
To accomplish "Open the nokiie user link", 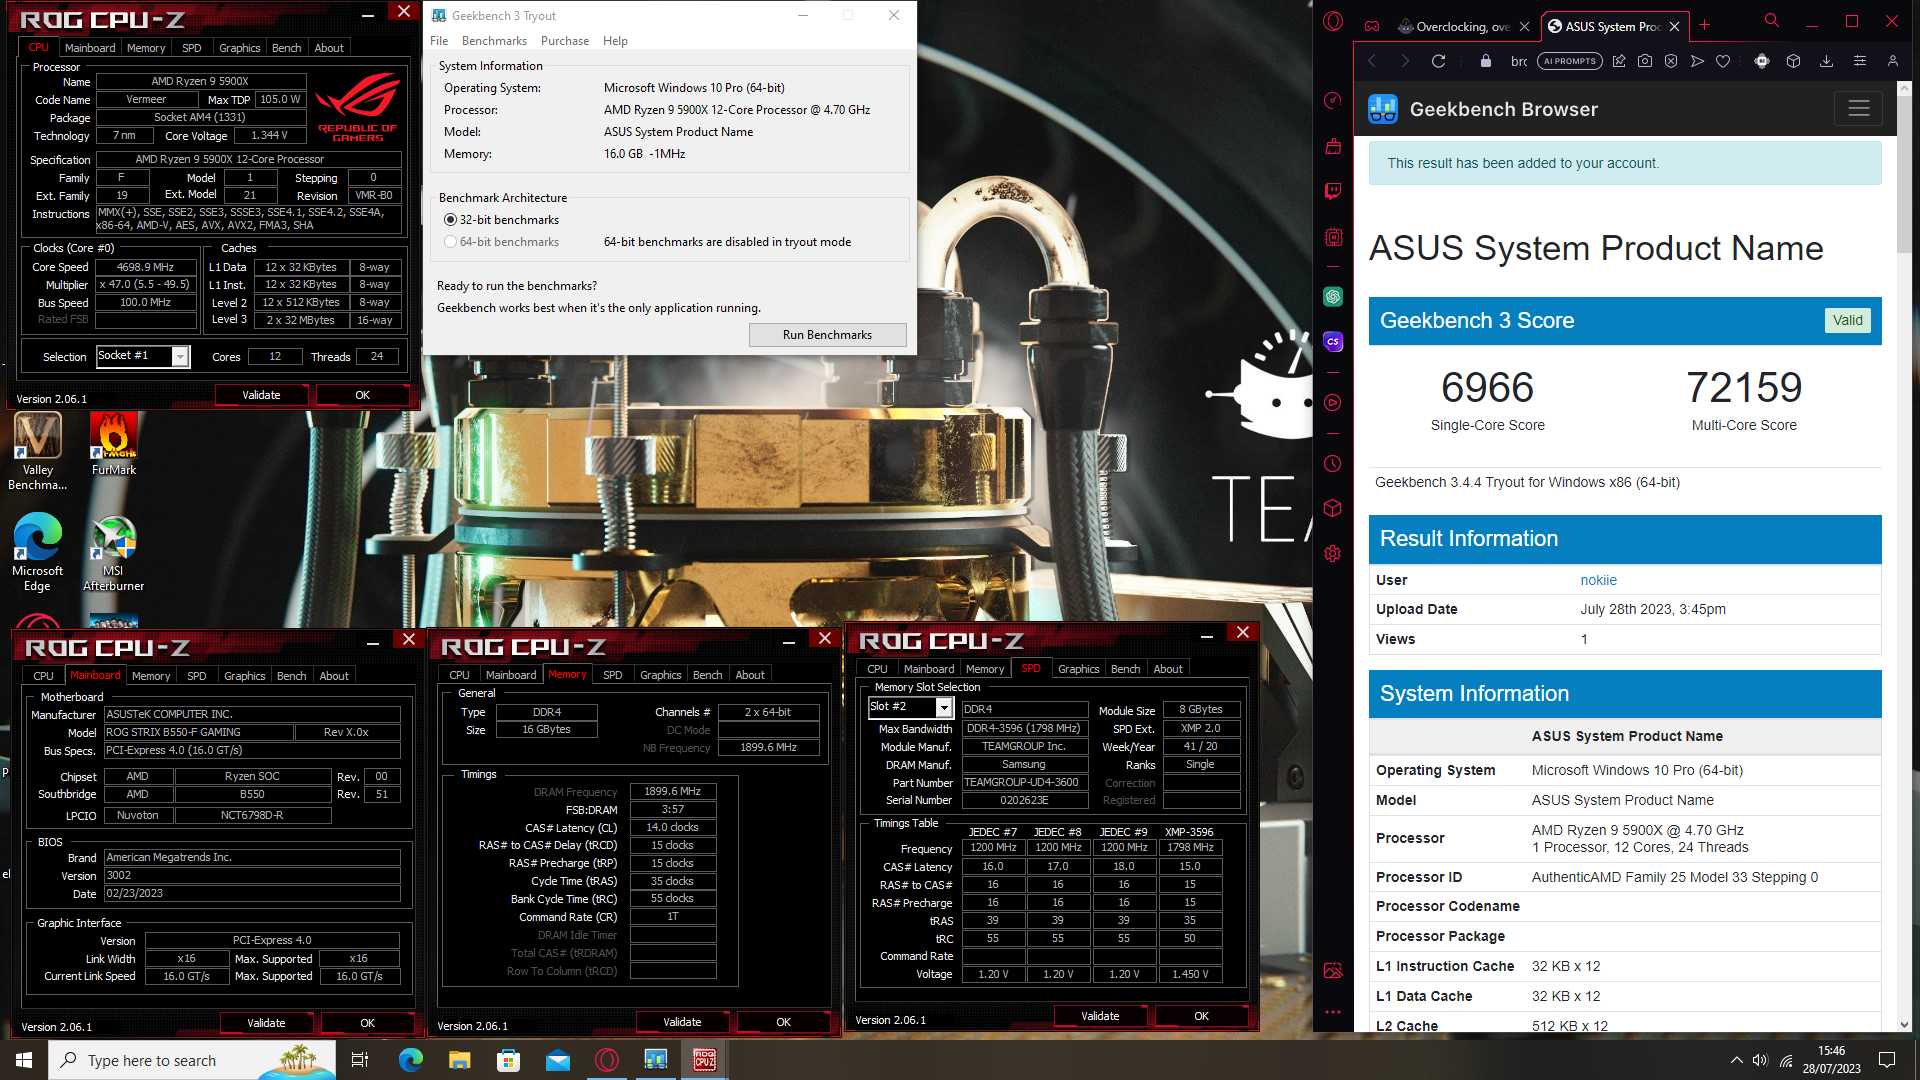I will click(x=1598, y=580).
